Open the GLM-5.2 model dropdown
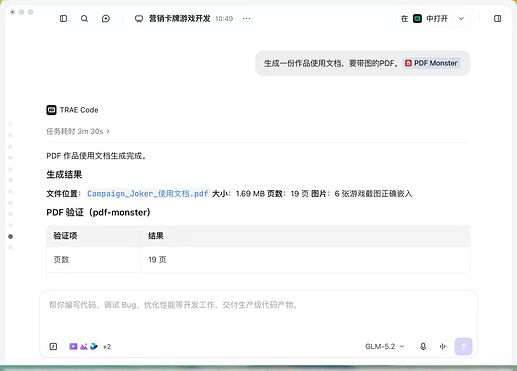 385,347
